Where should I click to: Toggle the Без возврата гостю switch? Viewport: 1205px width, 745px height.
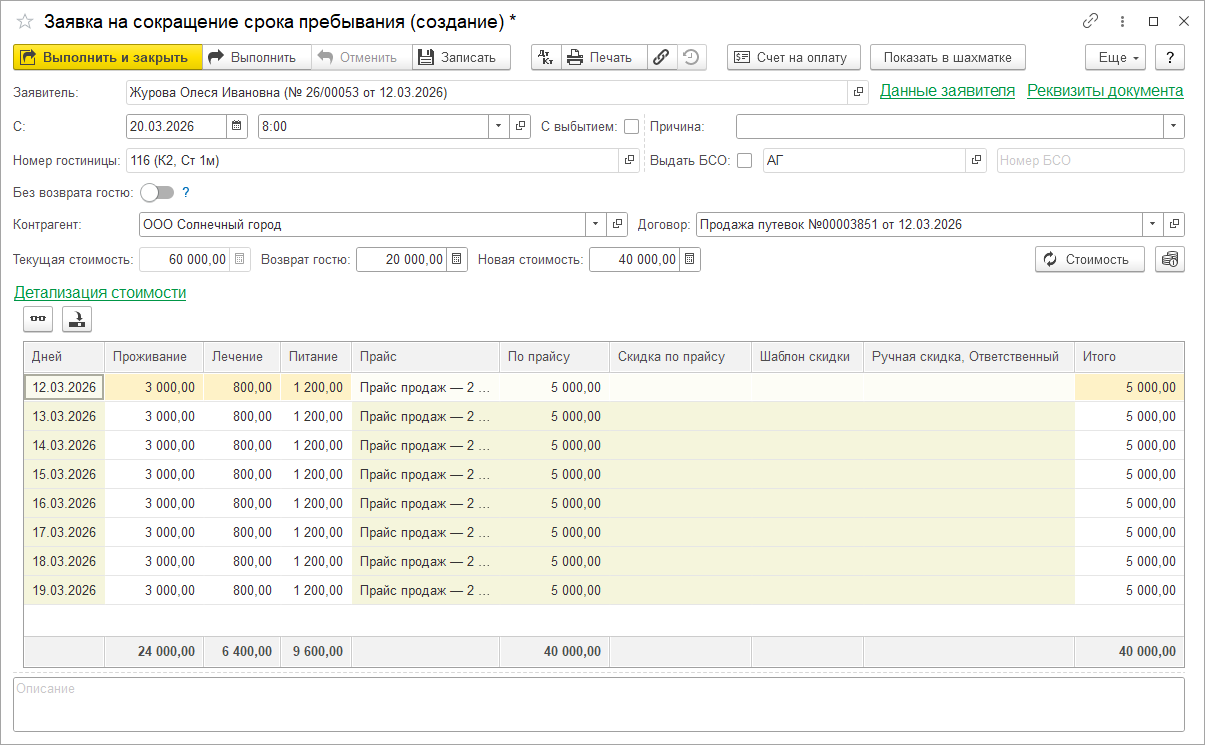[157, 192]
